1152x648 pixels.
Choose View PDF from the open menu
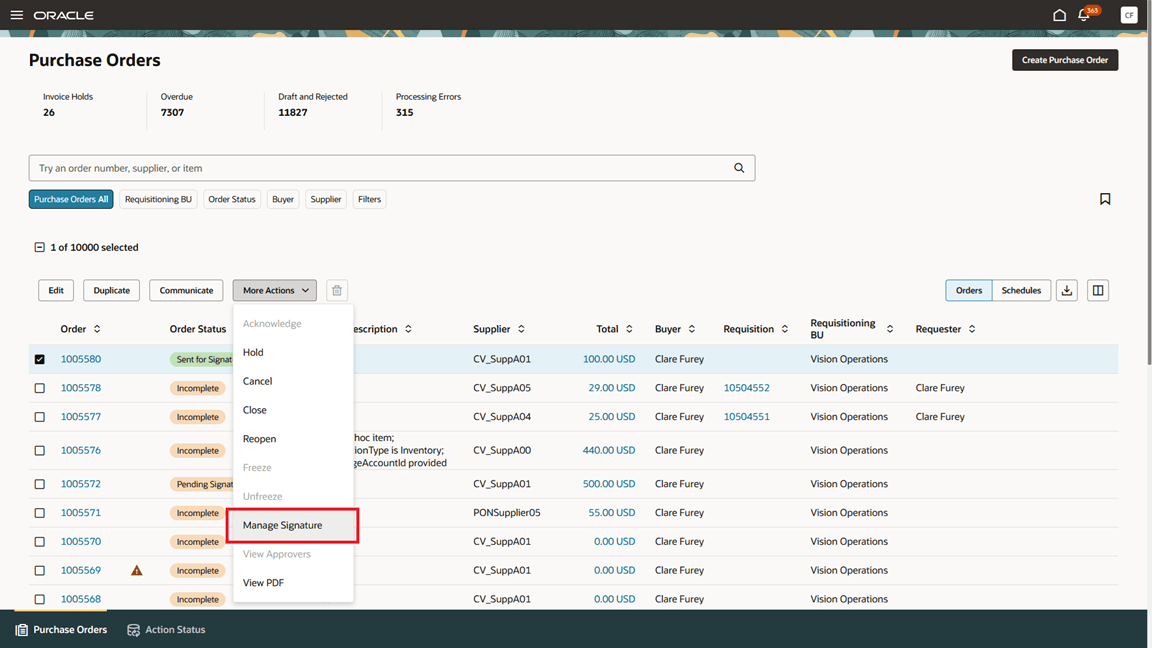[x=263, y=582]
